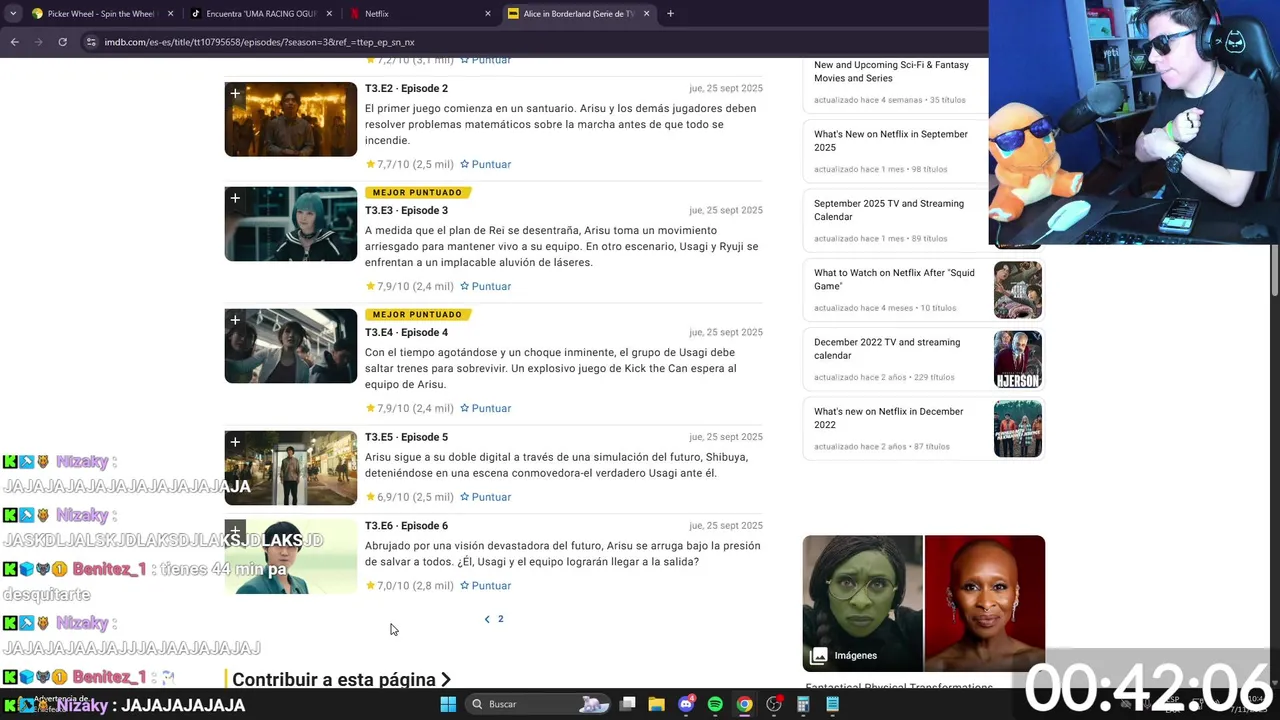Open What's New on Netflix in September 2025
The image size is (1280, 720).
click(x=891, y=140)
